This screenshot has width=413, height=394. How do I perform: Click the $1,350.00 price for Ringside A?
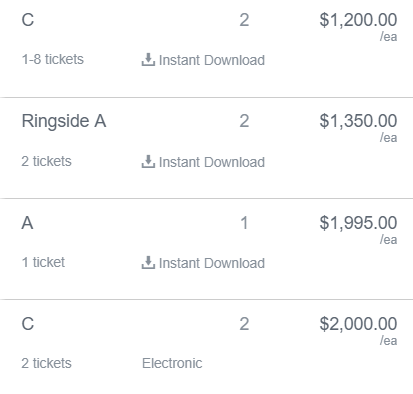pyautogui.click(x=358, y=121)
